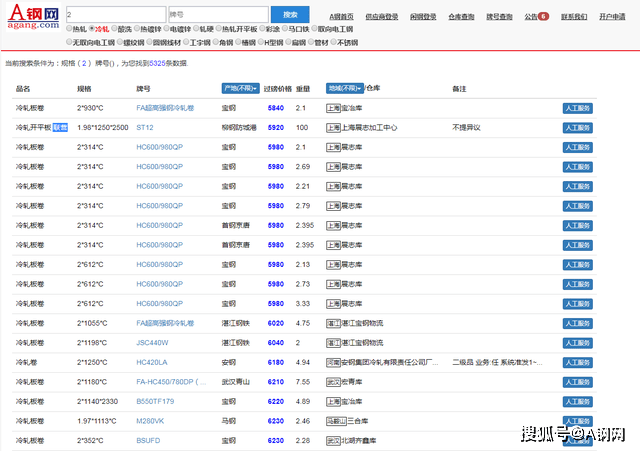Click 不提异议 remark on the ST12 row
The image size is (640, 451).
pos(466,128)
